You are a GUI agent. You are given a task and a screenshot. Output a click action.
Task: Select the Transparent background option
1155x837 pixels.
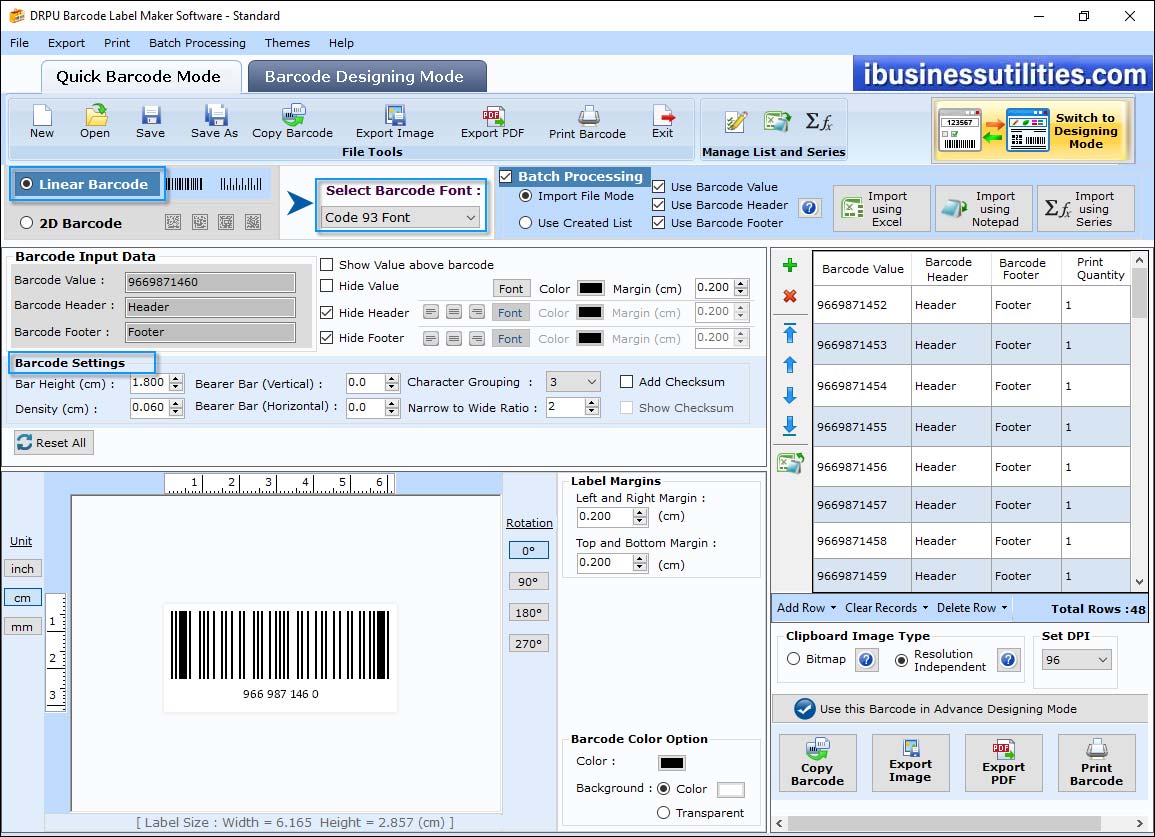coord(663,813)
